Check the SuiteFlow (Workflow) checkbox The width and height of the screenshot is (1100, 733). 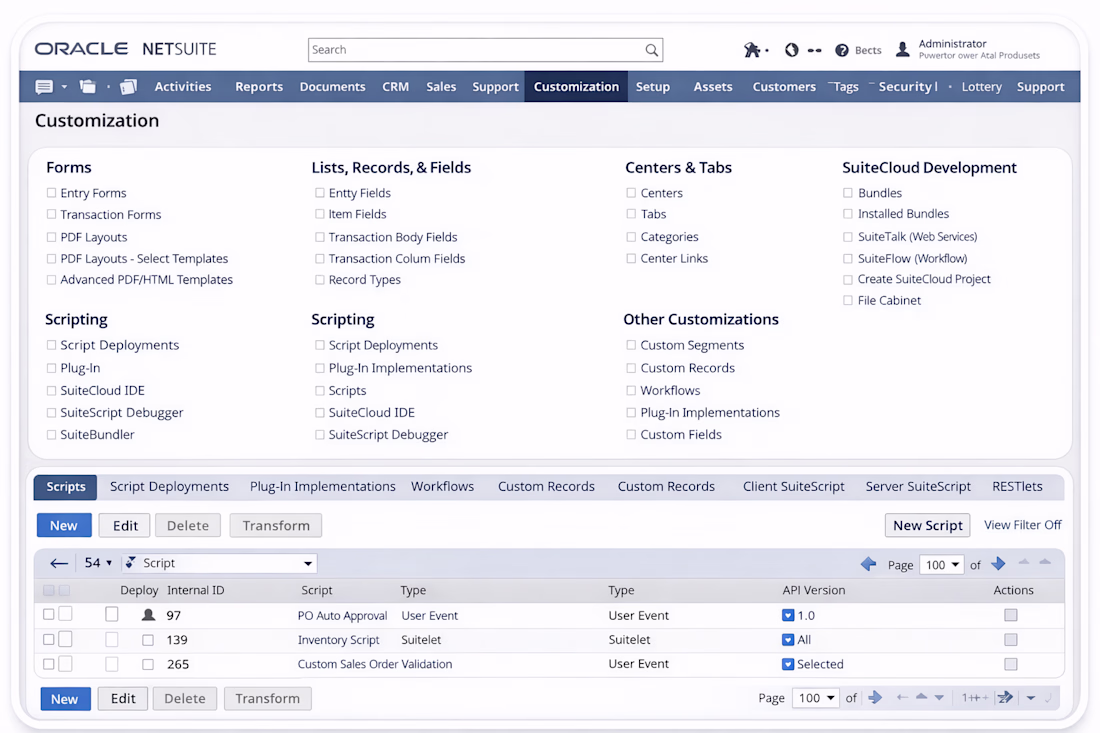tap(848, 258)
